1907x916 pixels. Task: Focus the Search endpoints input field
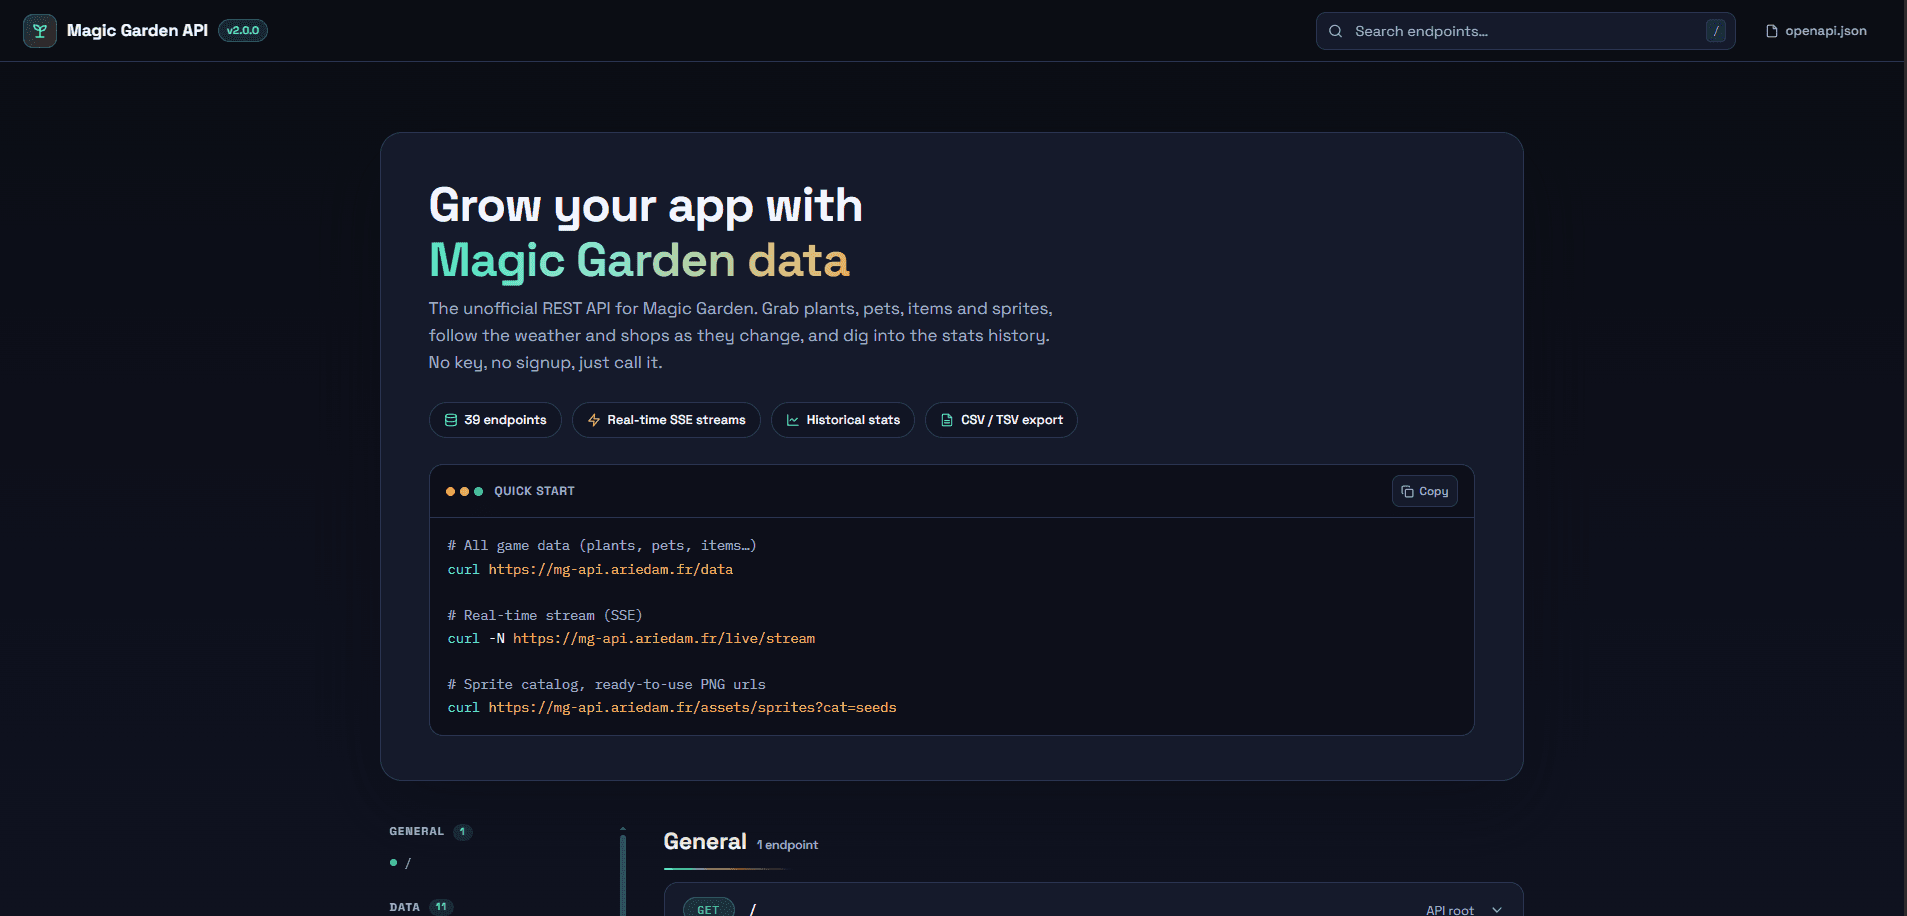(x=1525, y=31)
